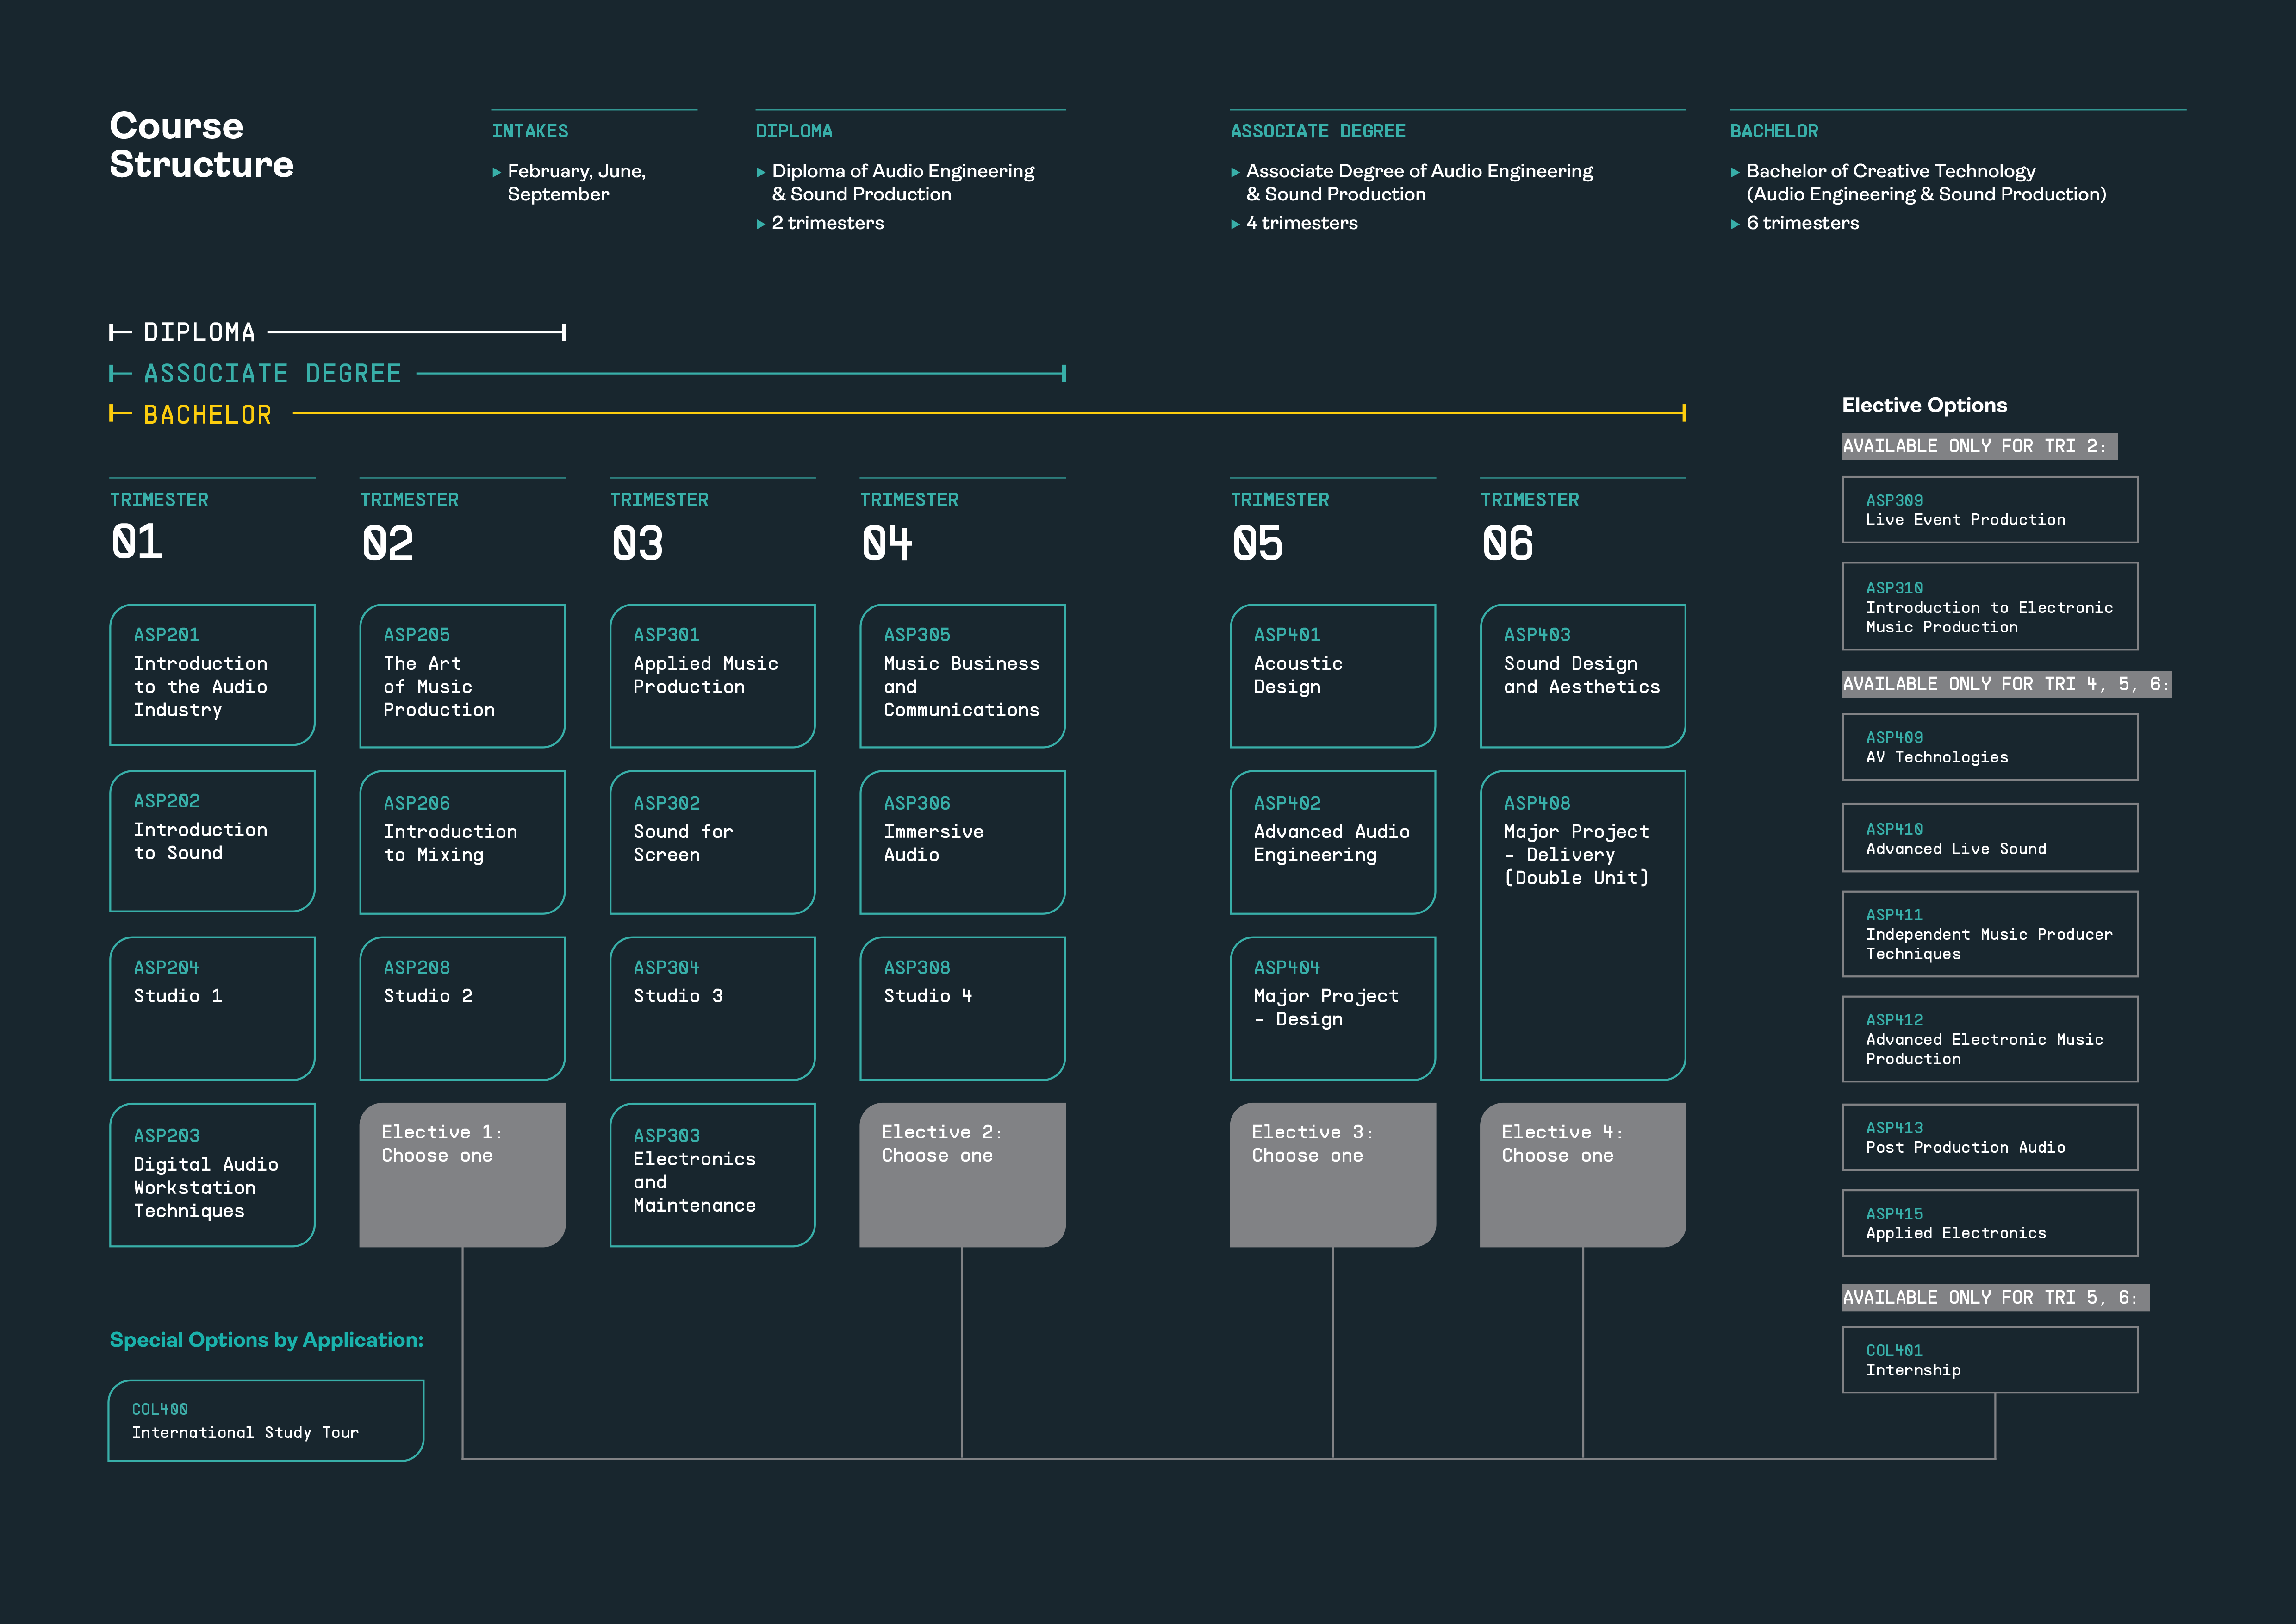Click the Trimester 06 heading
This screenshot has width=2296, height=1624.
point(1530,527)
